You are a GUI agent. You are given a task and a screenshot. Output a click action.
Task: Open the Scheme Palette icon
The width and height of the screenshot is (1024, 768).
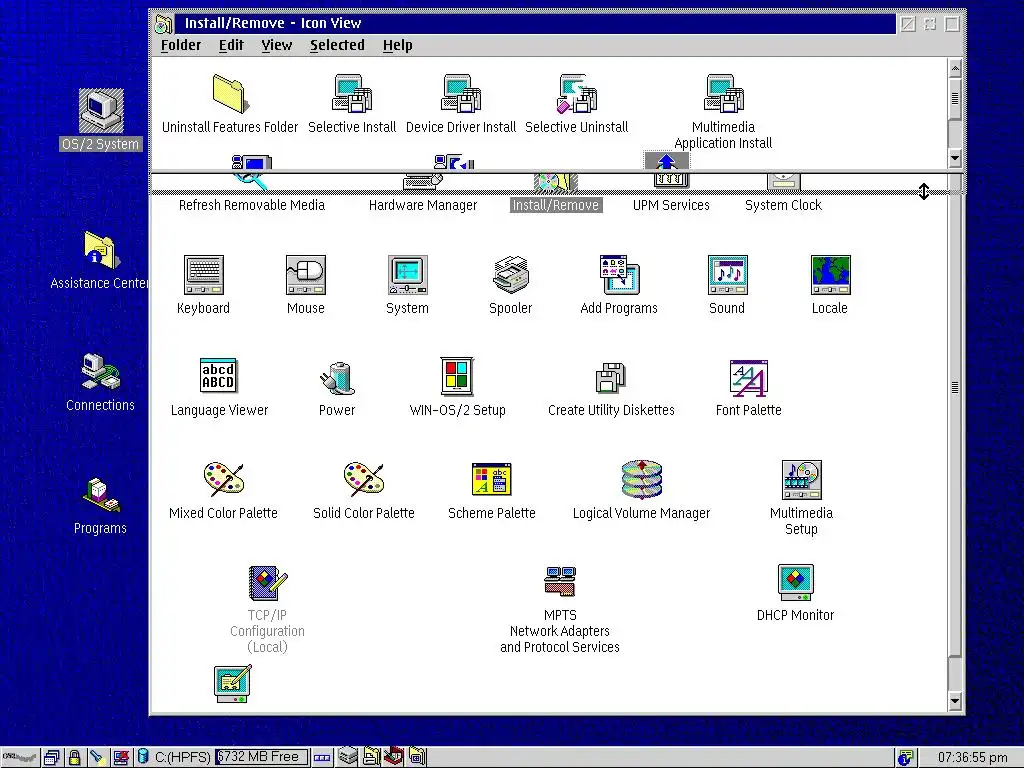click(492, 479)
